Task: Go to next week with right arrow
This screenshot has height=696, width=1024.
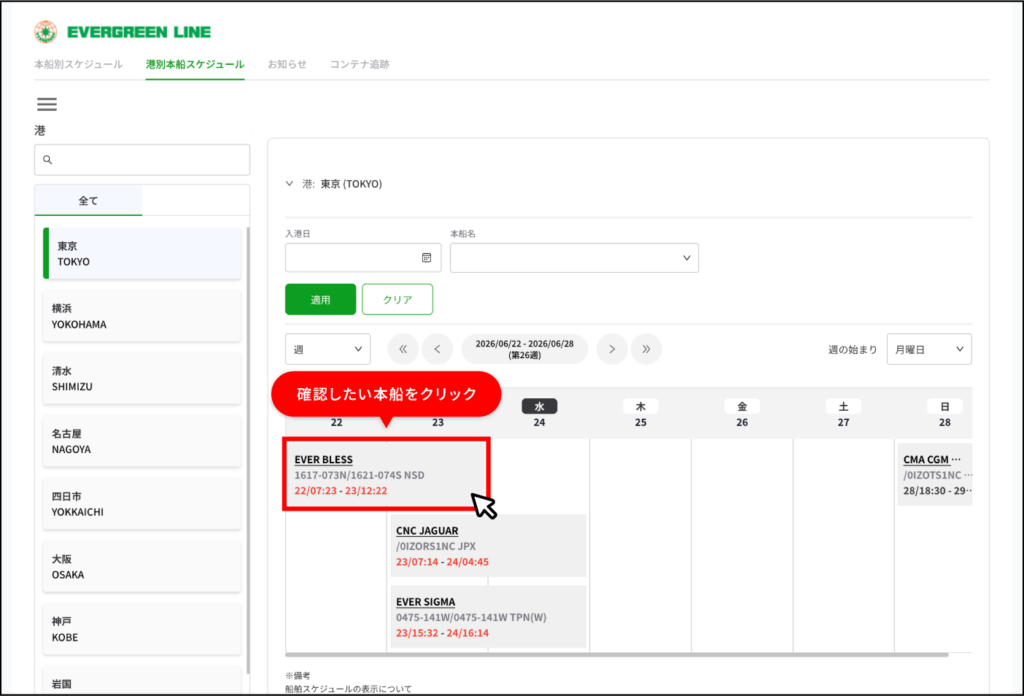Action: [612, 349]
